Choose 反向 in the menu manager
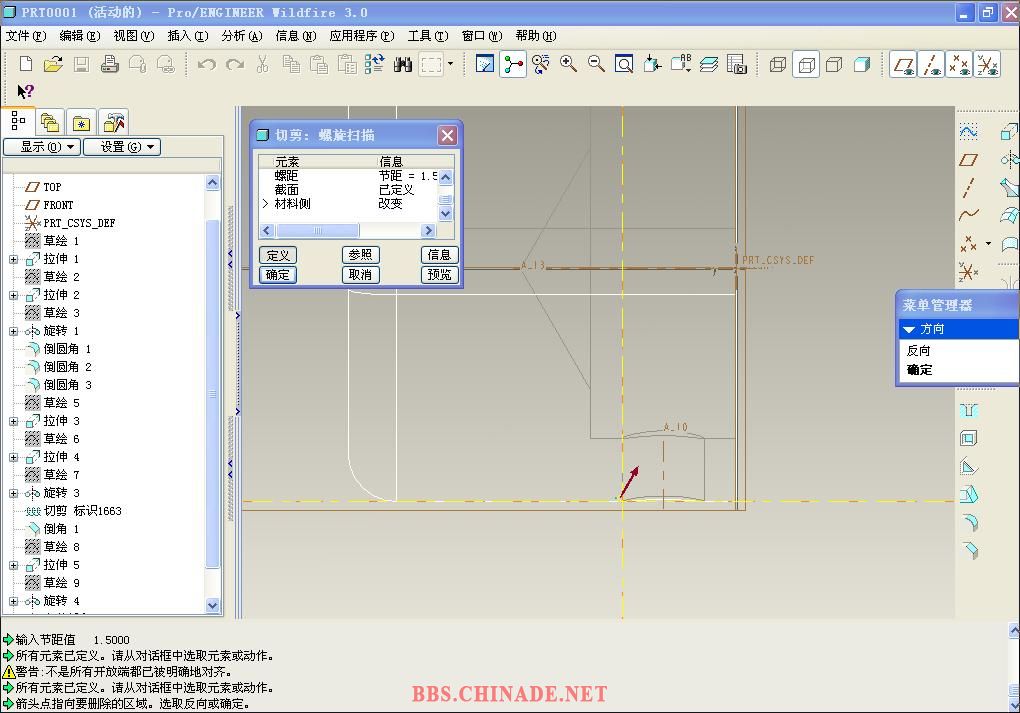 tap(919, 351)
